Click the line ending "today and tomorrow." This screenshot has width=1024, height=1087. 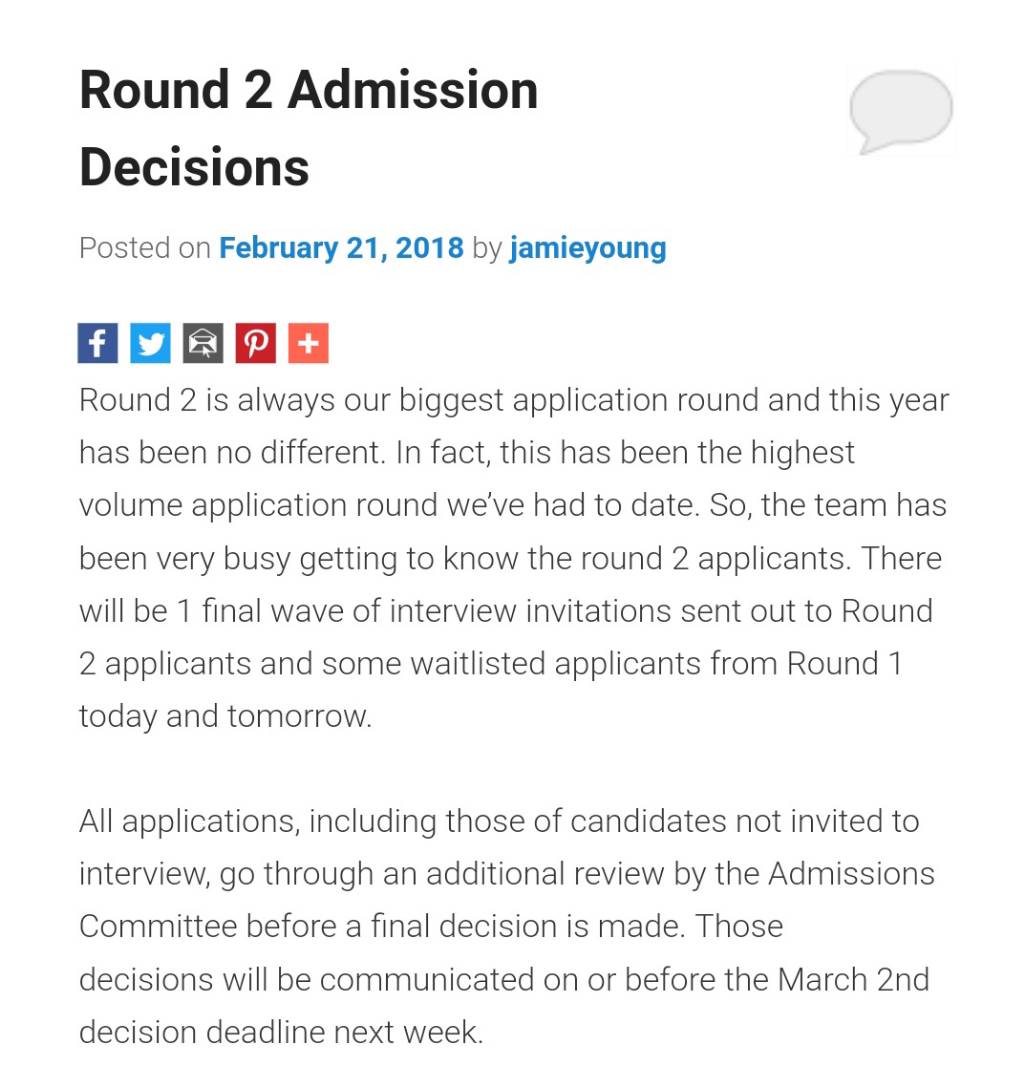click(225, 716)
